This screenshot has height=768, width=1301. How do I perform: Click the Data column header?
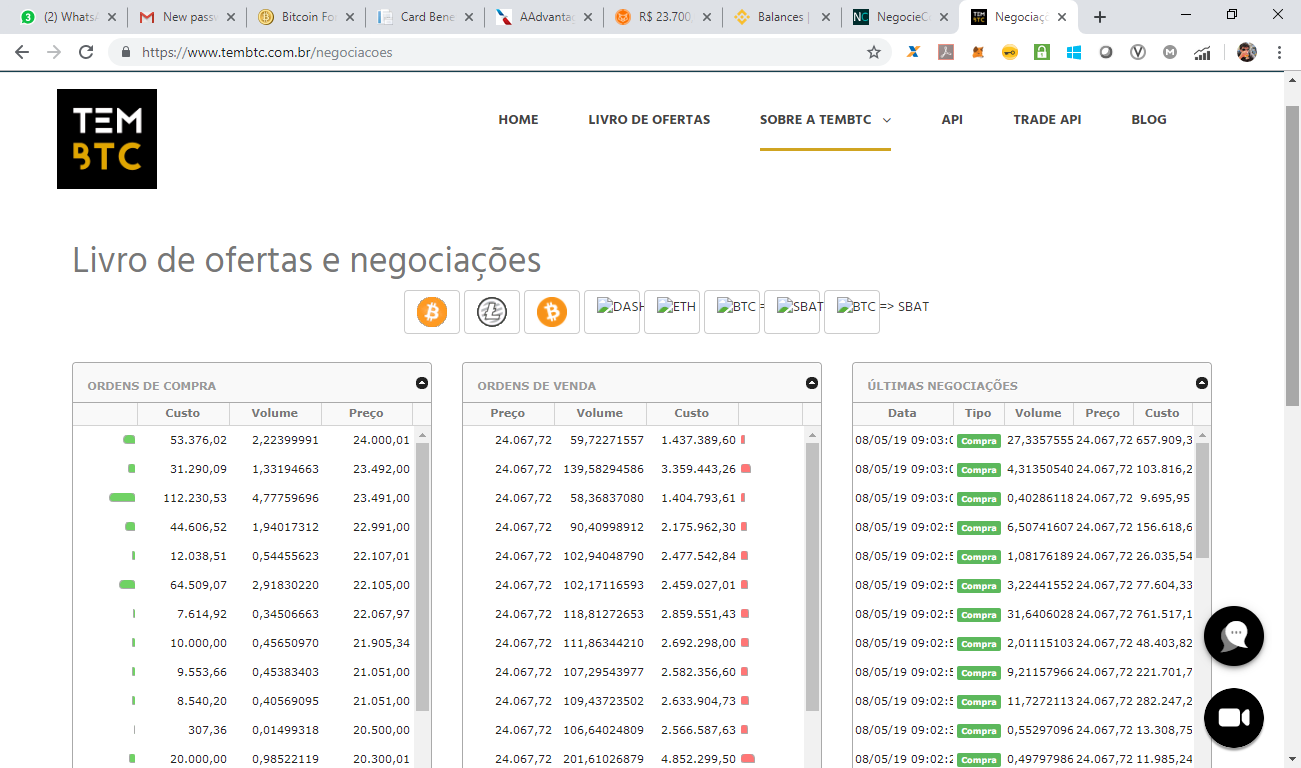pyautogui.click(x=901, y=413)
